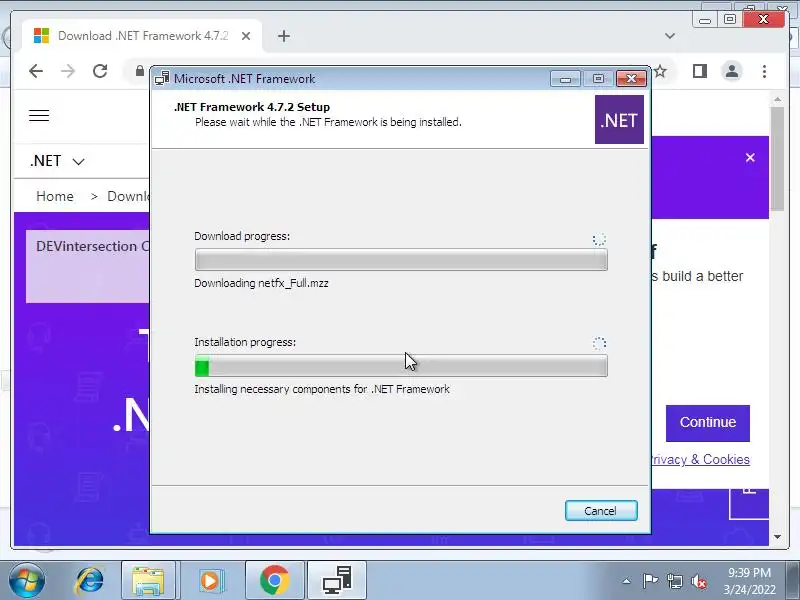Dismiss the purple banner with X
The image size is (800, 600).
[750, 158]
